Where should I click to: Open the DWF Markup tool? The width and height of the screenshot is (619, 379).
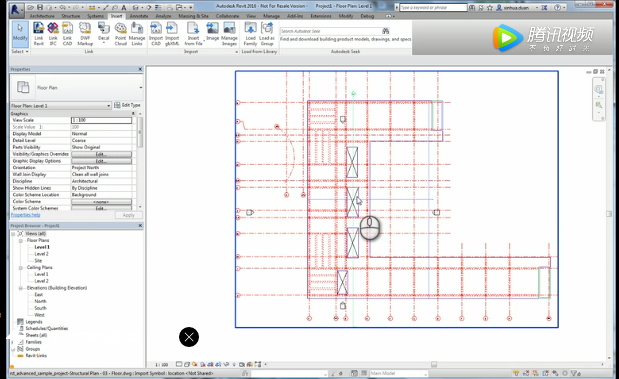pyautogui.click(x=85, y=34)
